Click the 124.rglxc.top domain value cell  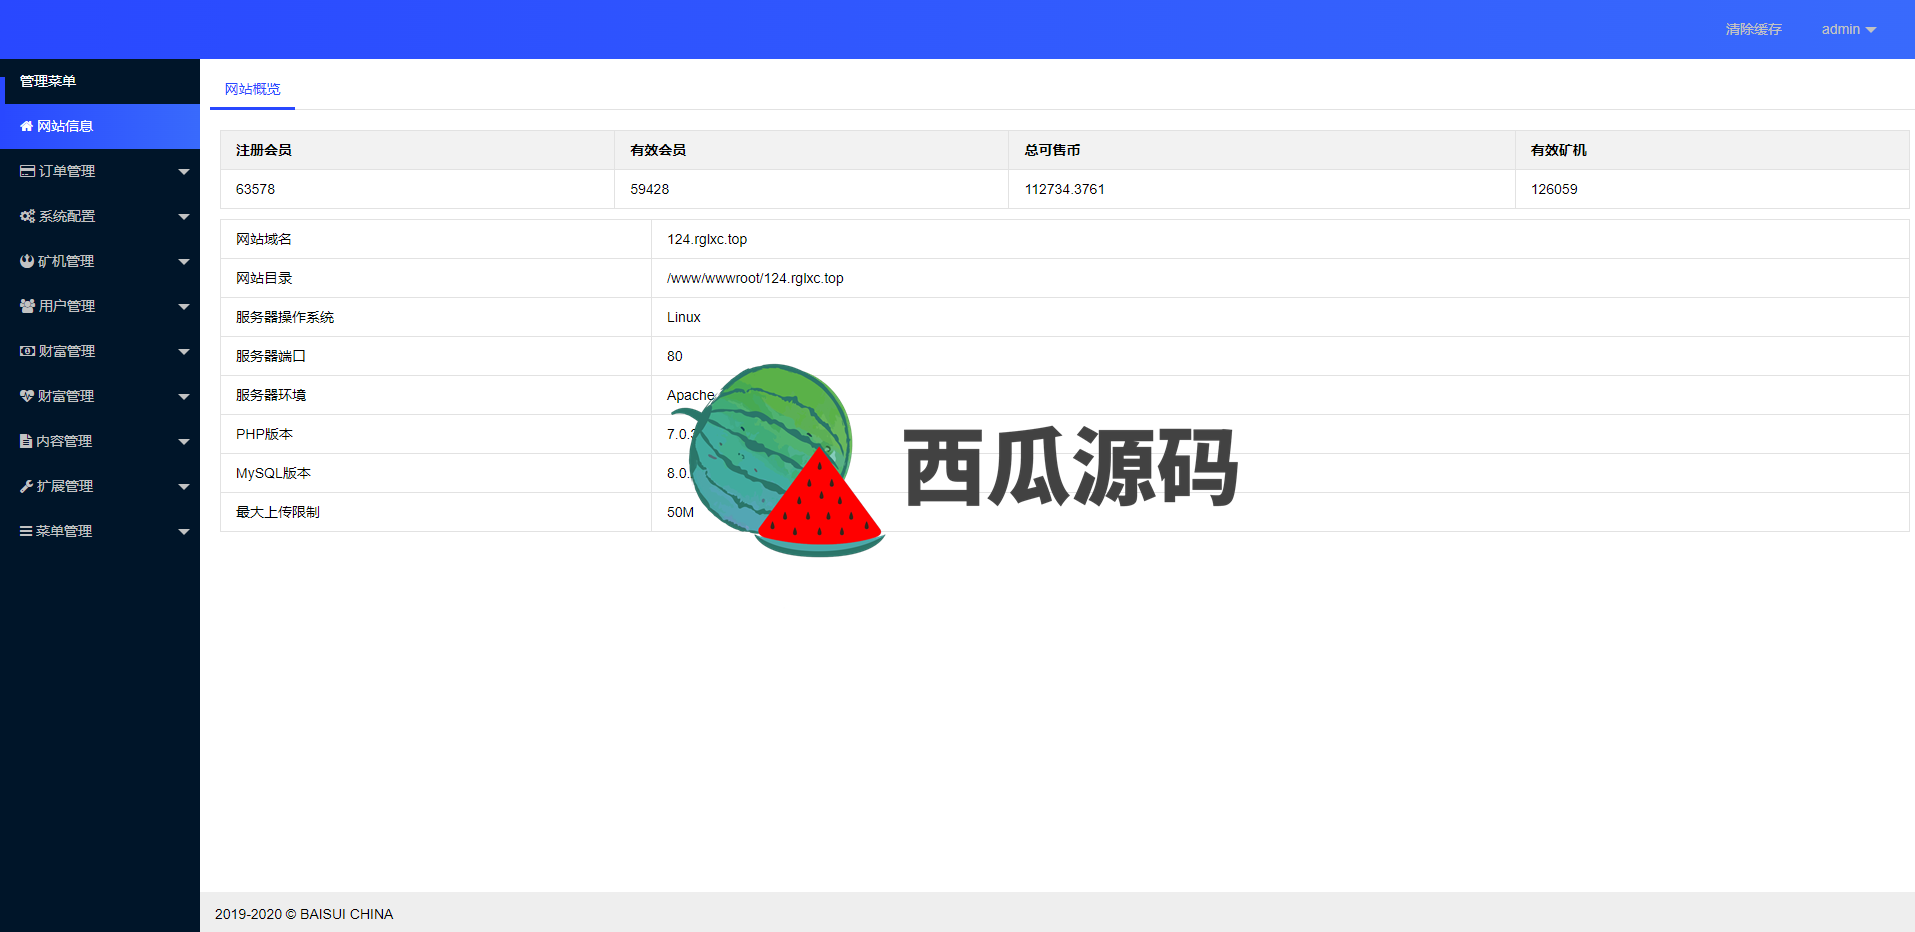[x=707, y=240]
